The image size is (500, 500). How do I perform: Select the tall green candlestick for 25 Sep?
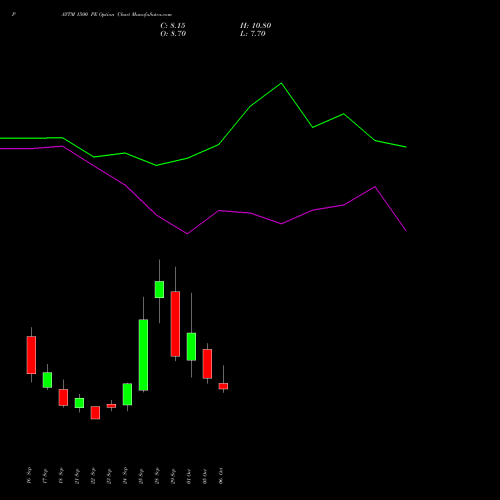143,355
